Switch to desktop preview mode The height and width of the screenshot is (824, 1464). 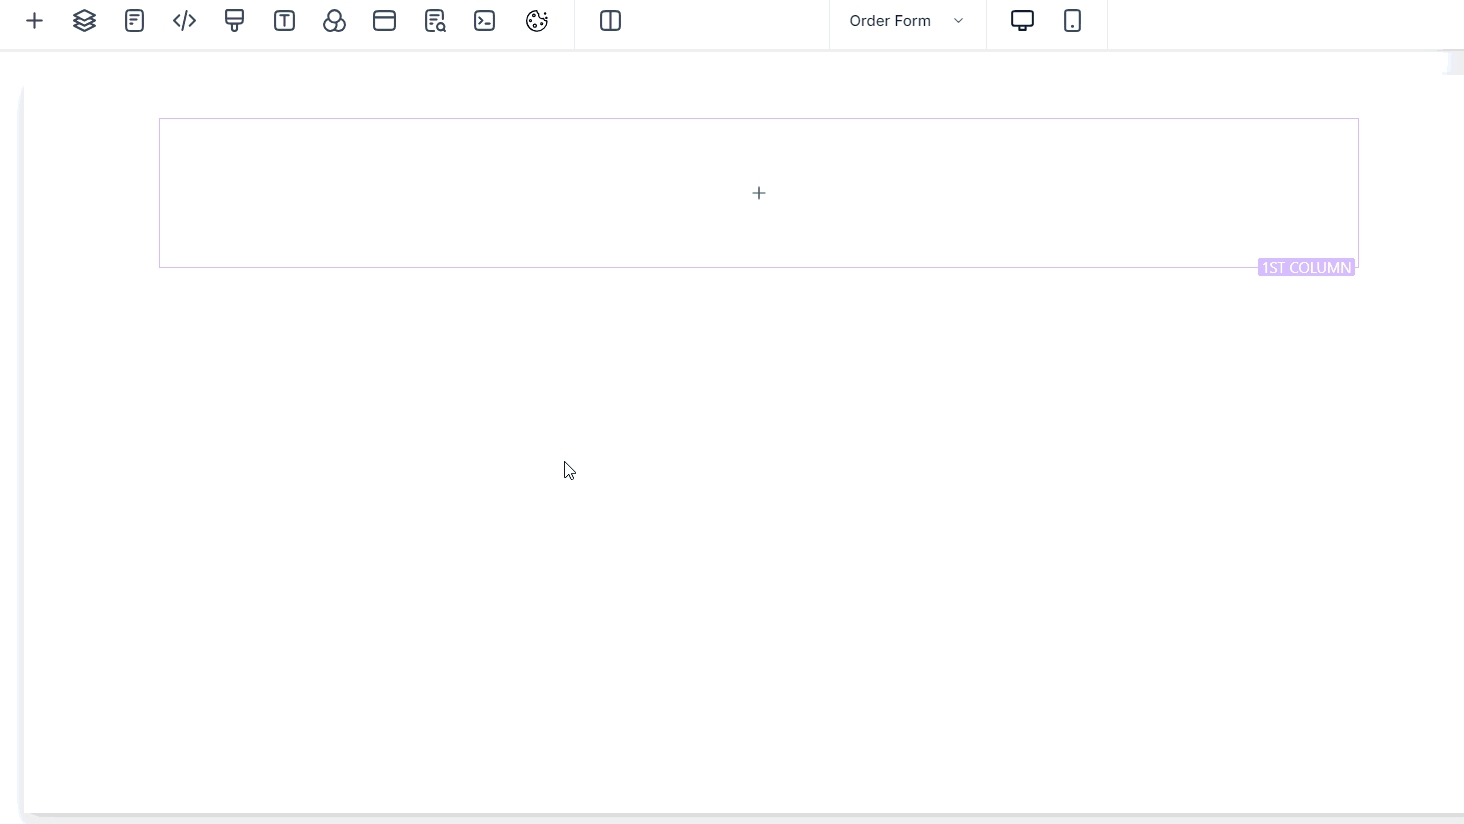pyautogui.click(x=1022, y=21)
